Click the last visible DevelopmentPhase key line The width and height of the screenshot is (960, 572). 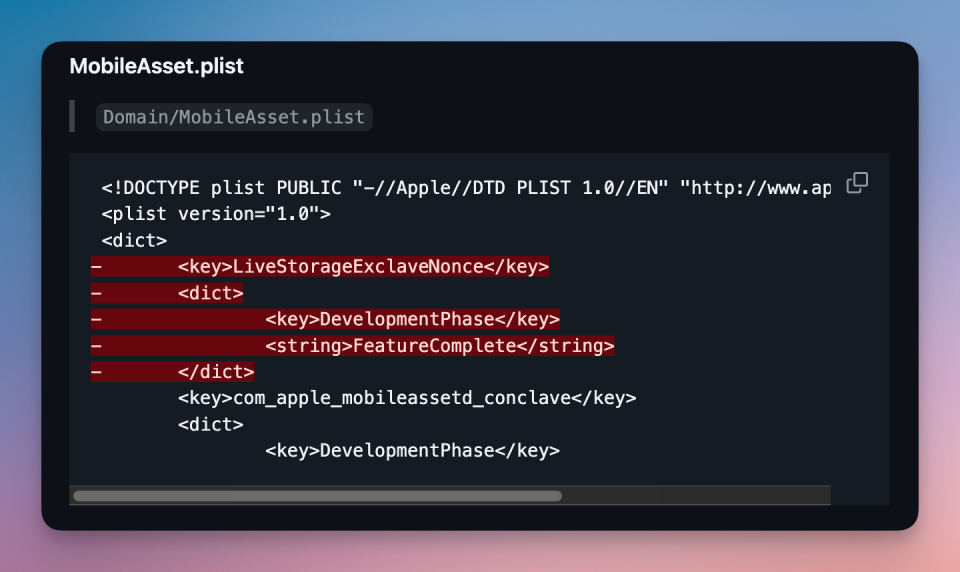(412, 451)
